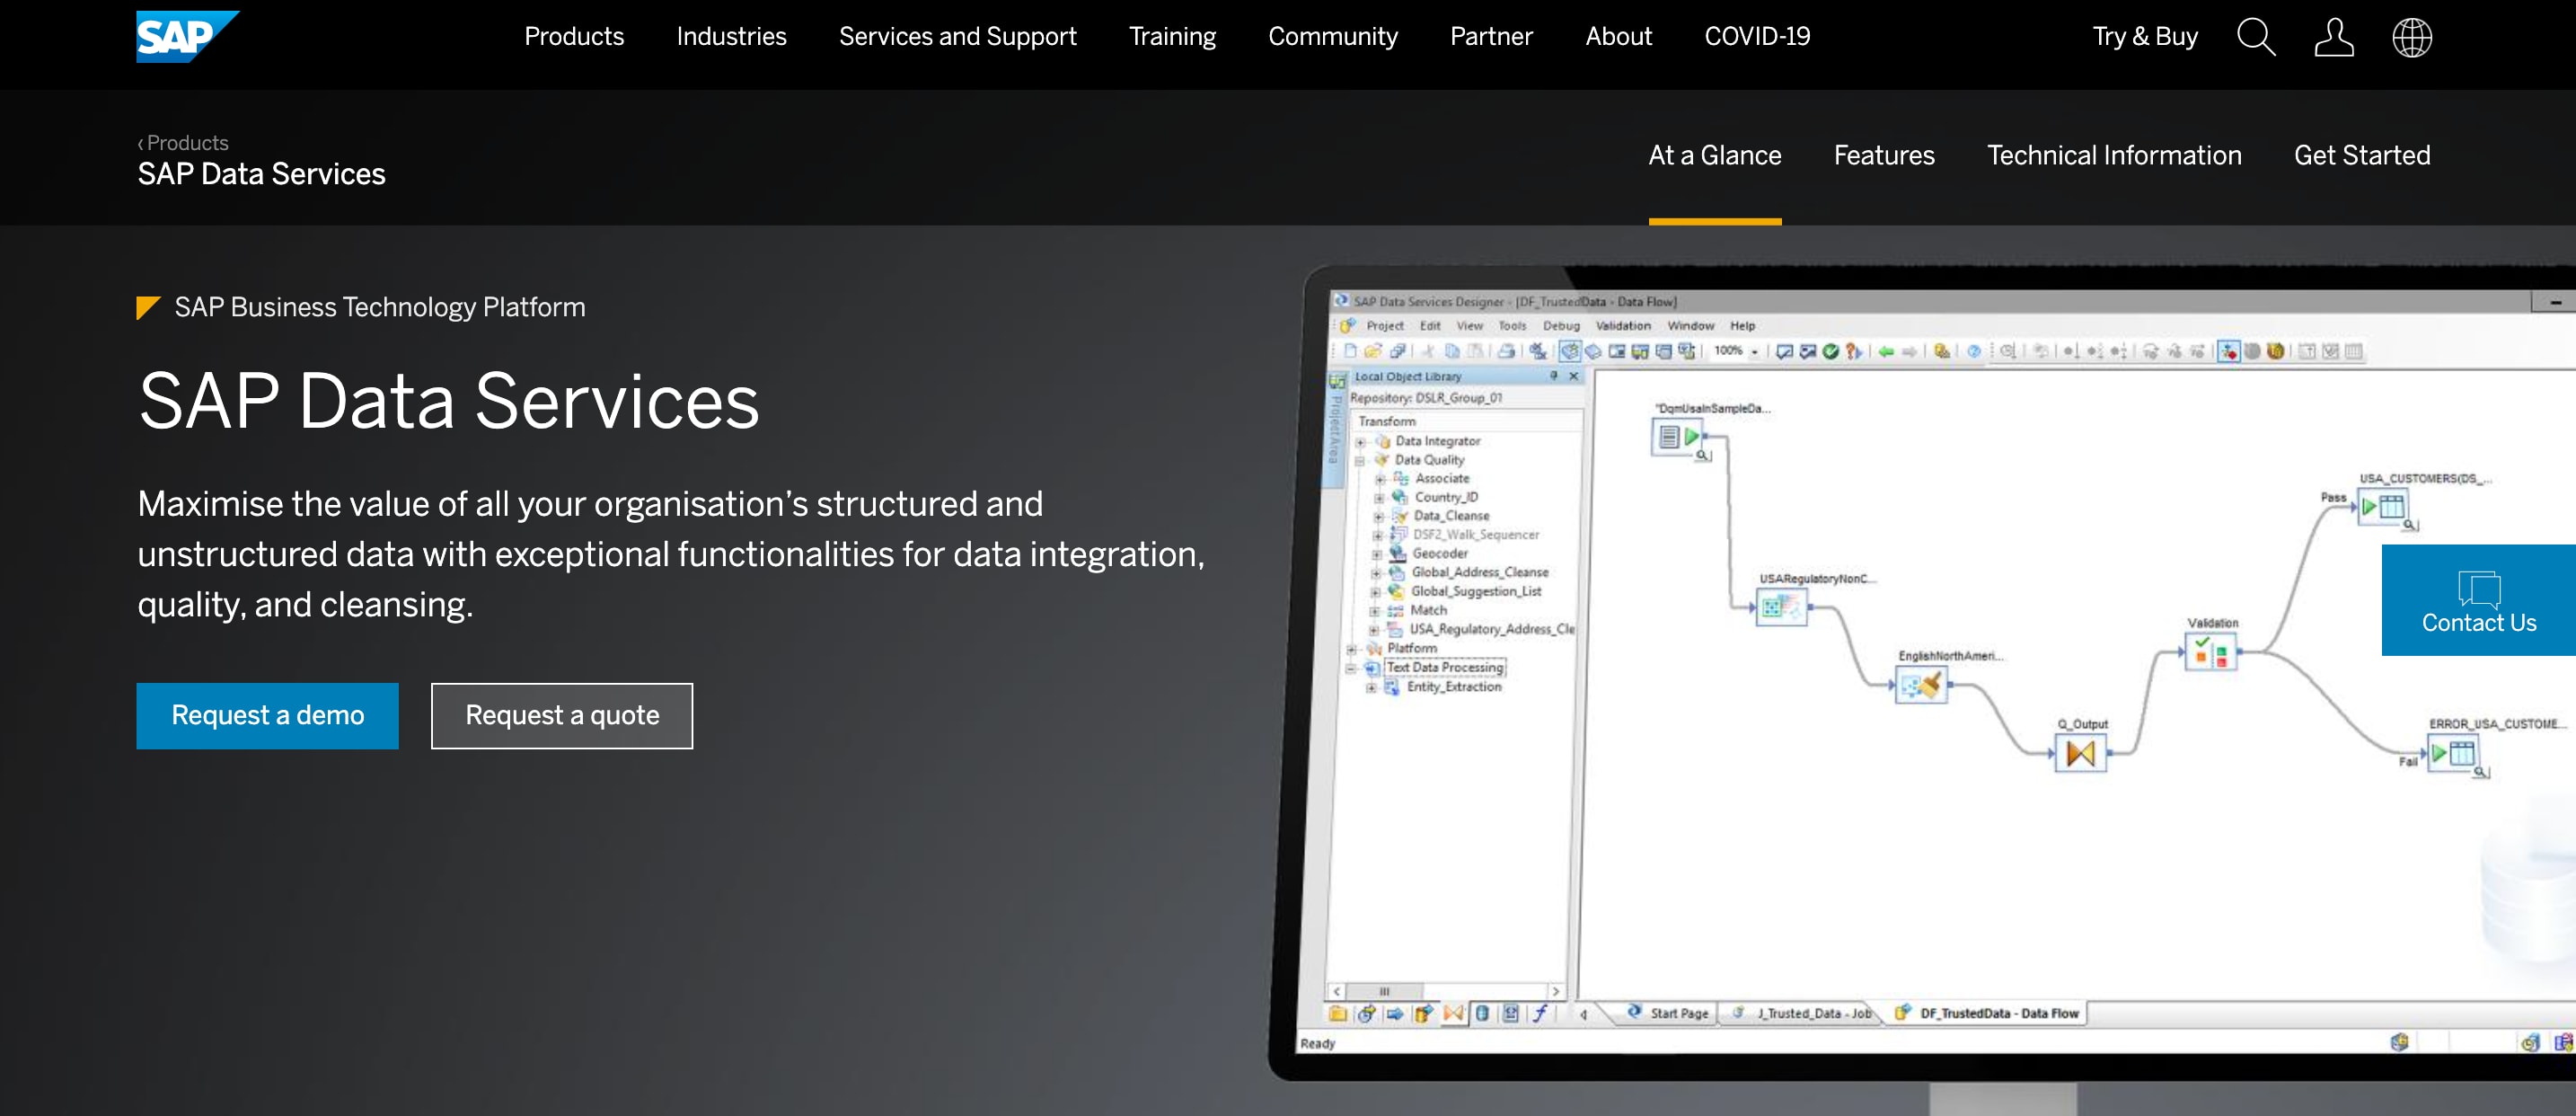Switch to the Start Page tab in Designer
Image resolution: width=2576 pixels, height=1116 pixels.
point(1669,1013)
